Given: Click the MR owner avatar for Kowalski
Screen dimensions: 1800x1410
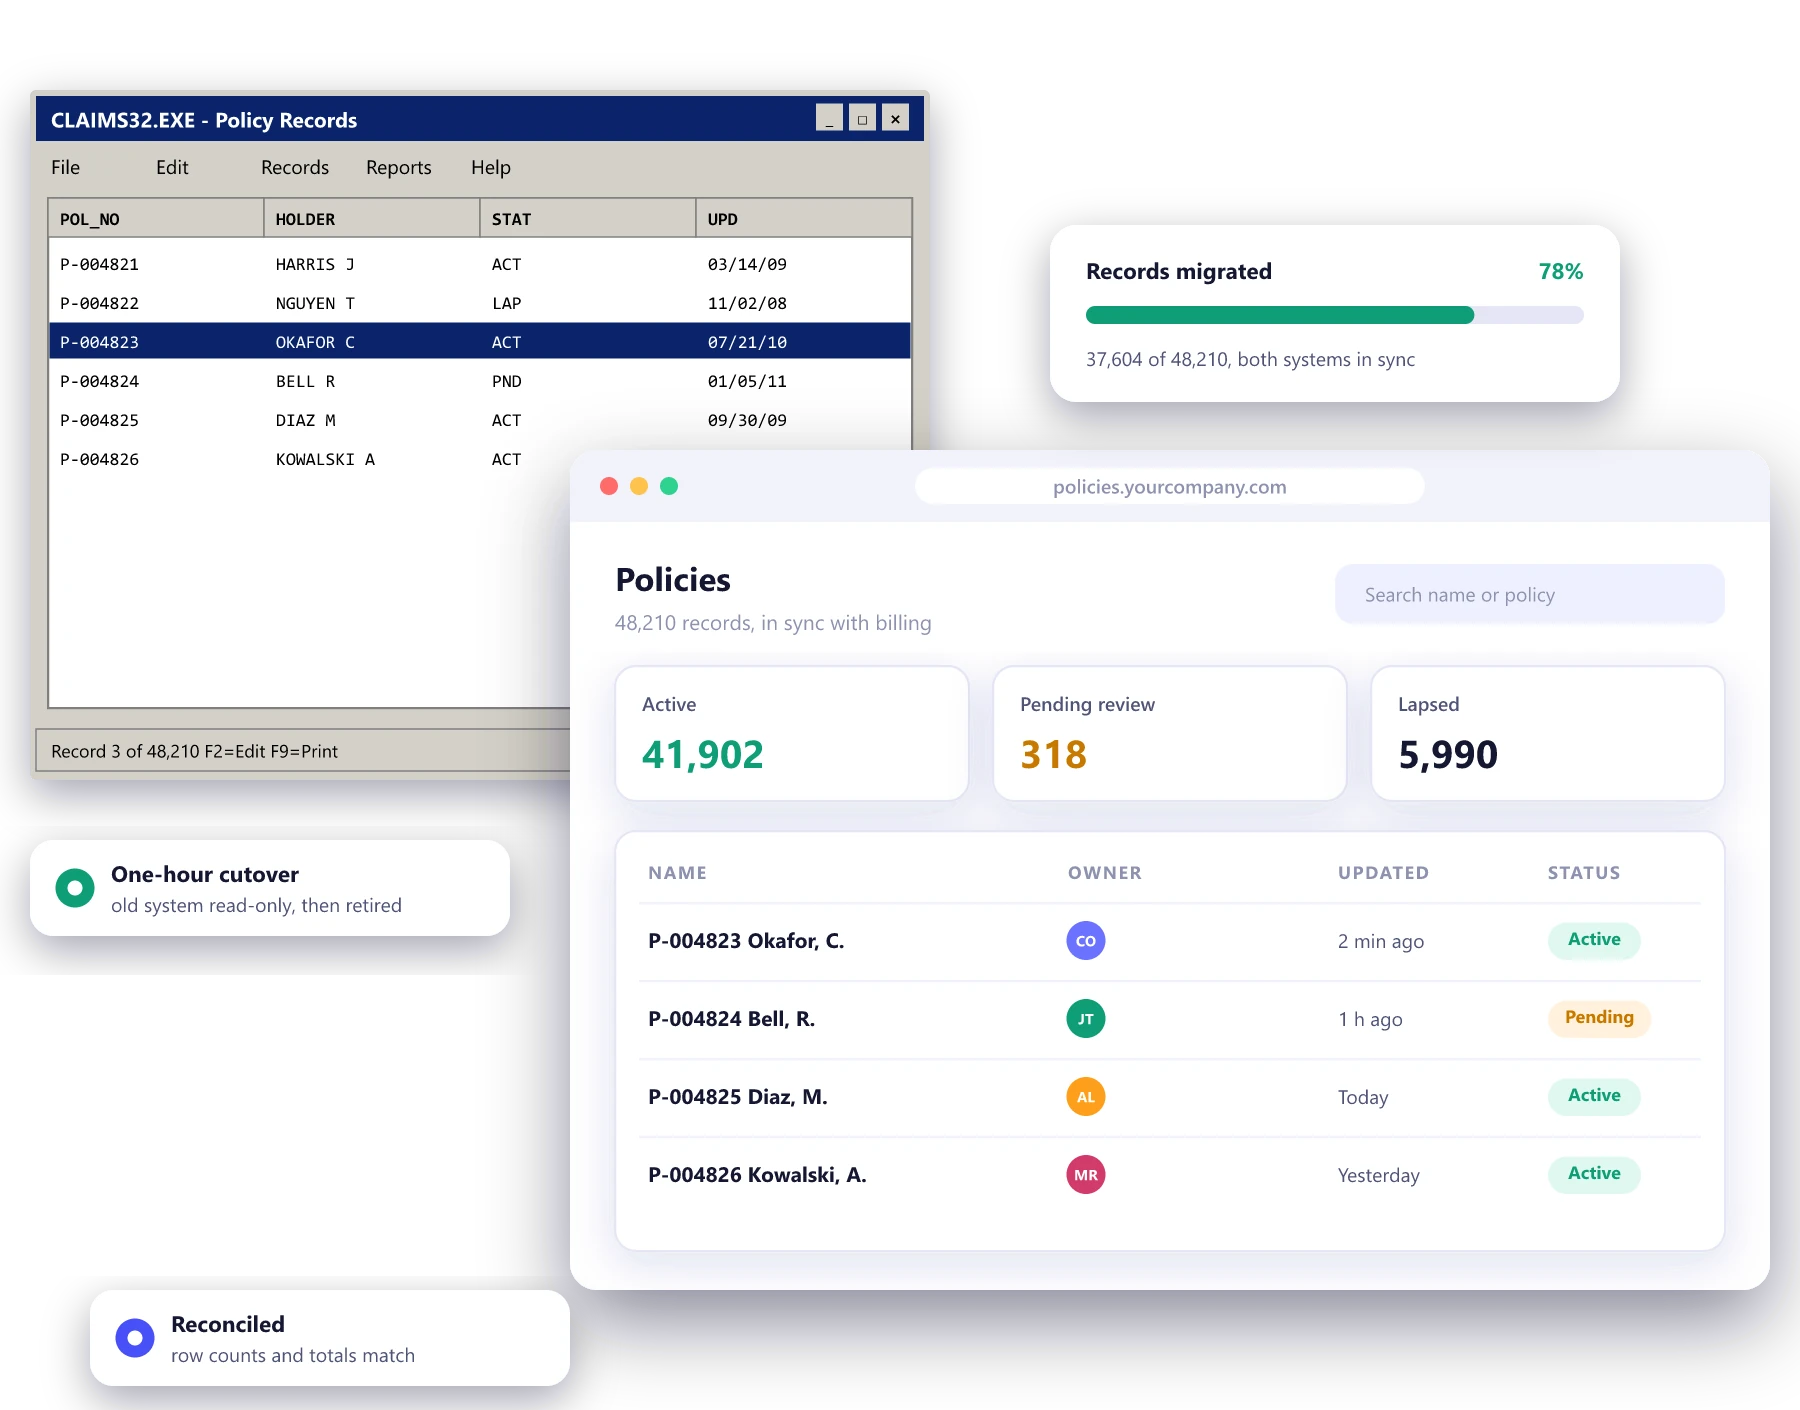Looking at the screenshot, I should 1086,1174.
